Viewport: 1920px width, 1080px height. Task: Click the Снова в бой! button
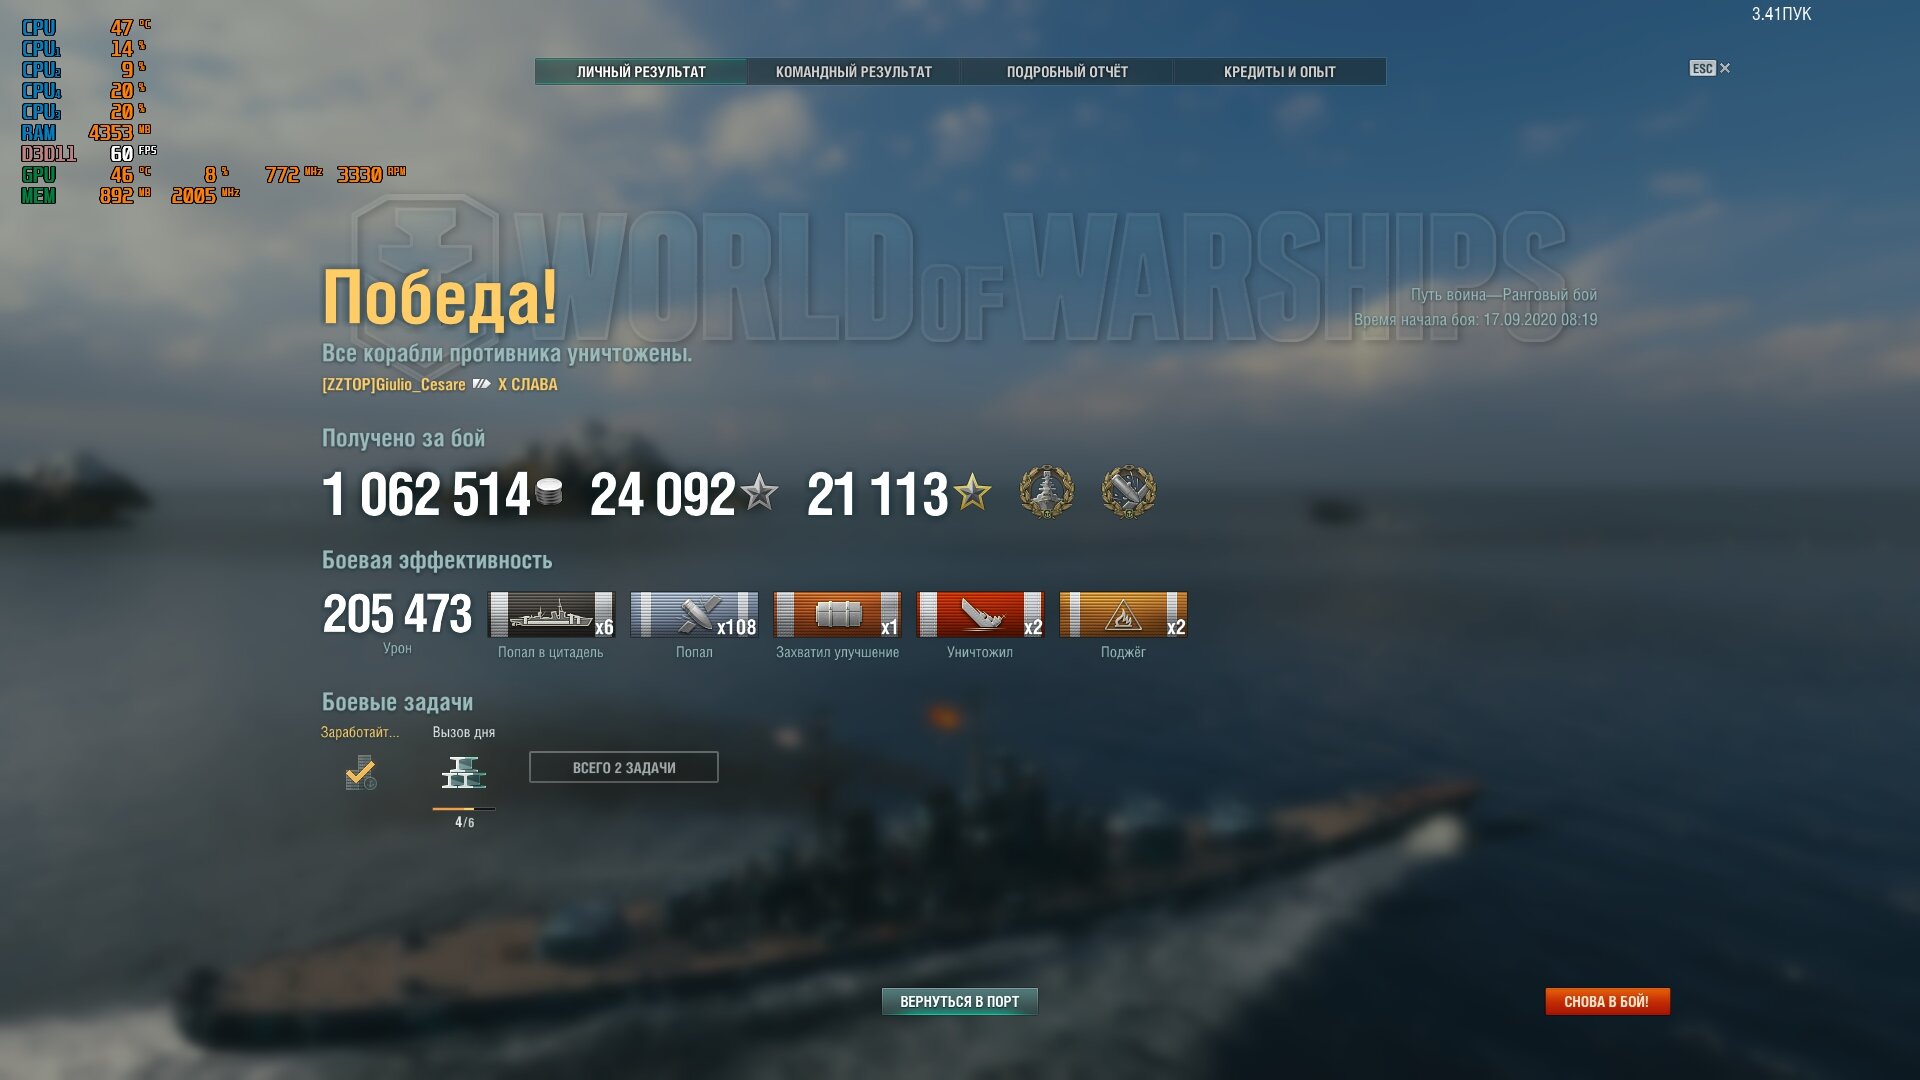coord(1607,1001)
